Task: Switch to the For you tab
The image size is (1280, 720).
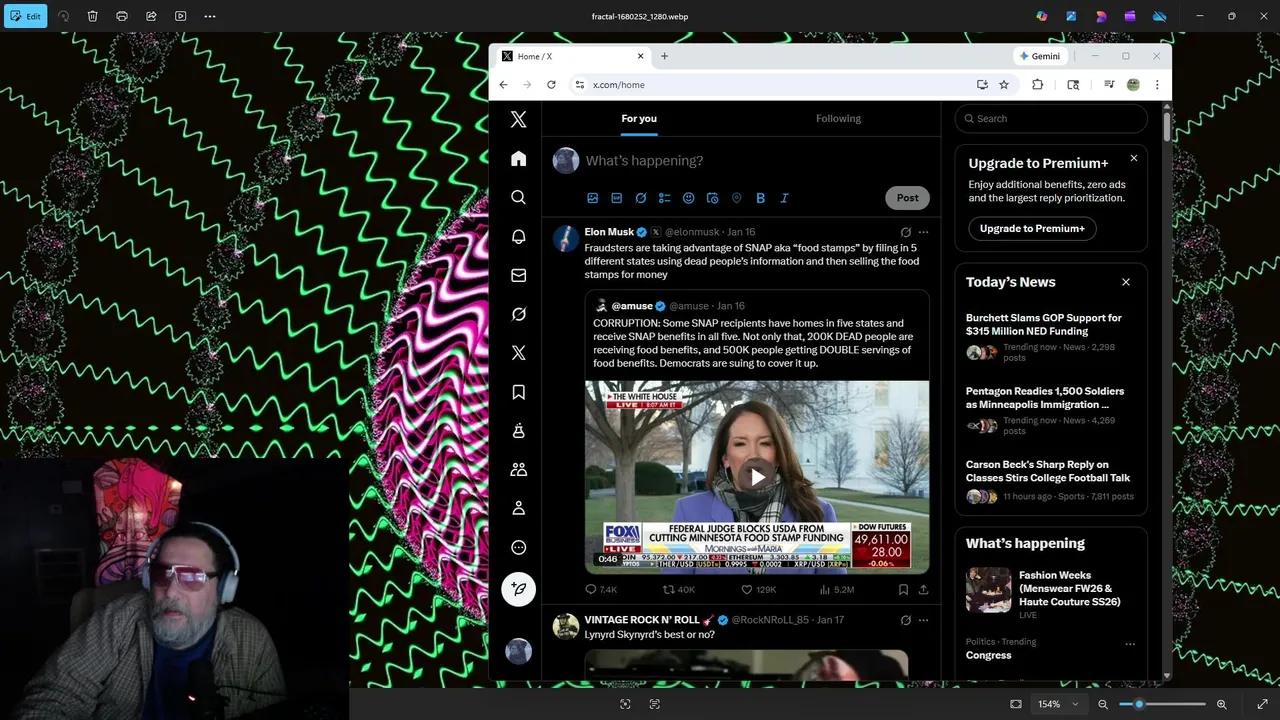Action: tap(639, 118)
